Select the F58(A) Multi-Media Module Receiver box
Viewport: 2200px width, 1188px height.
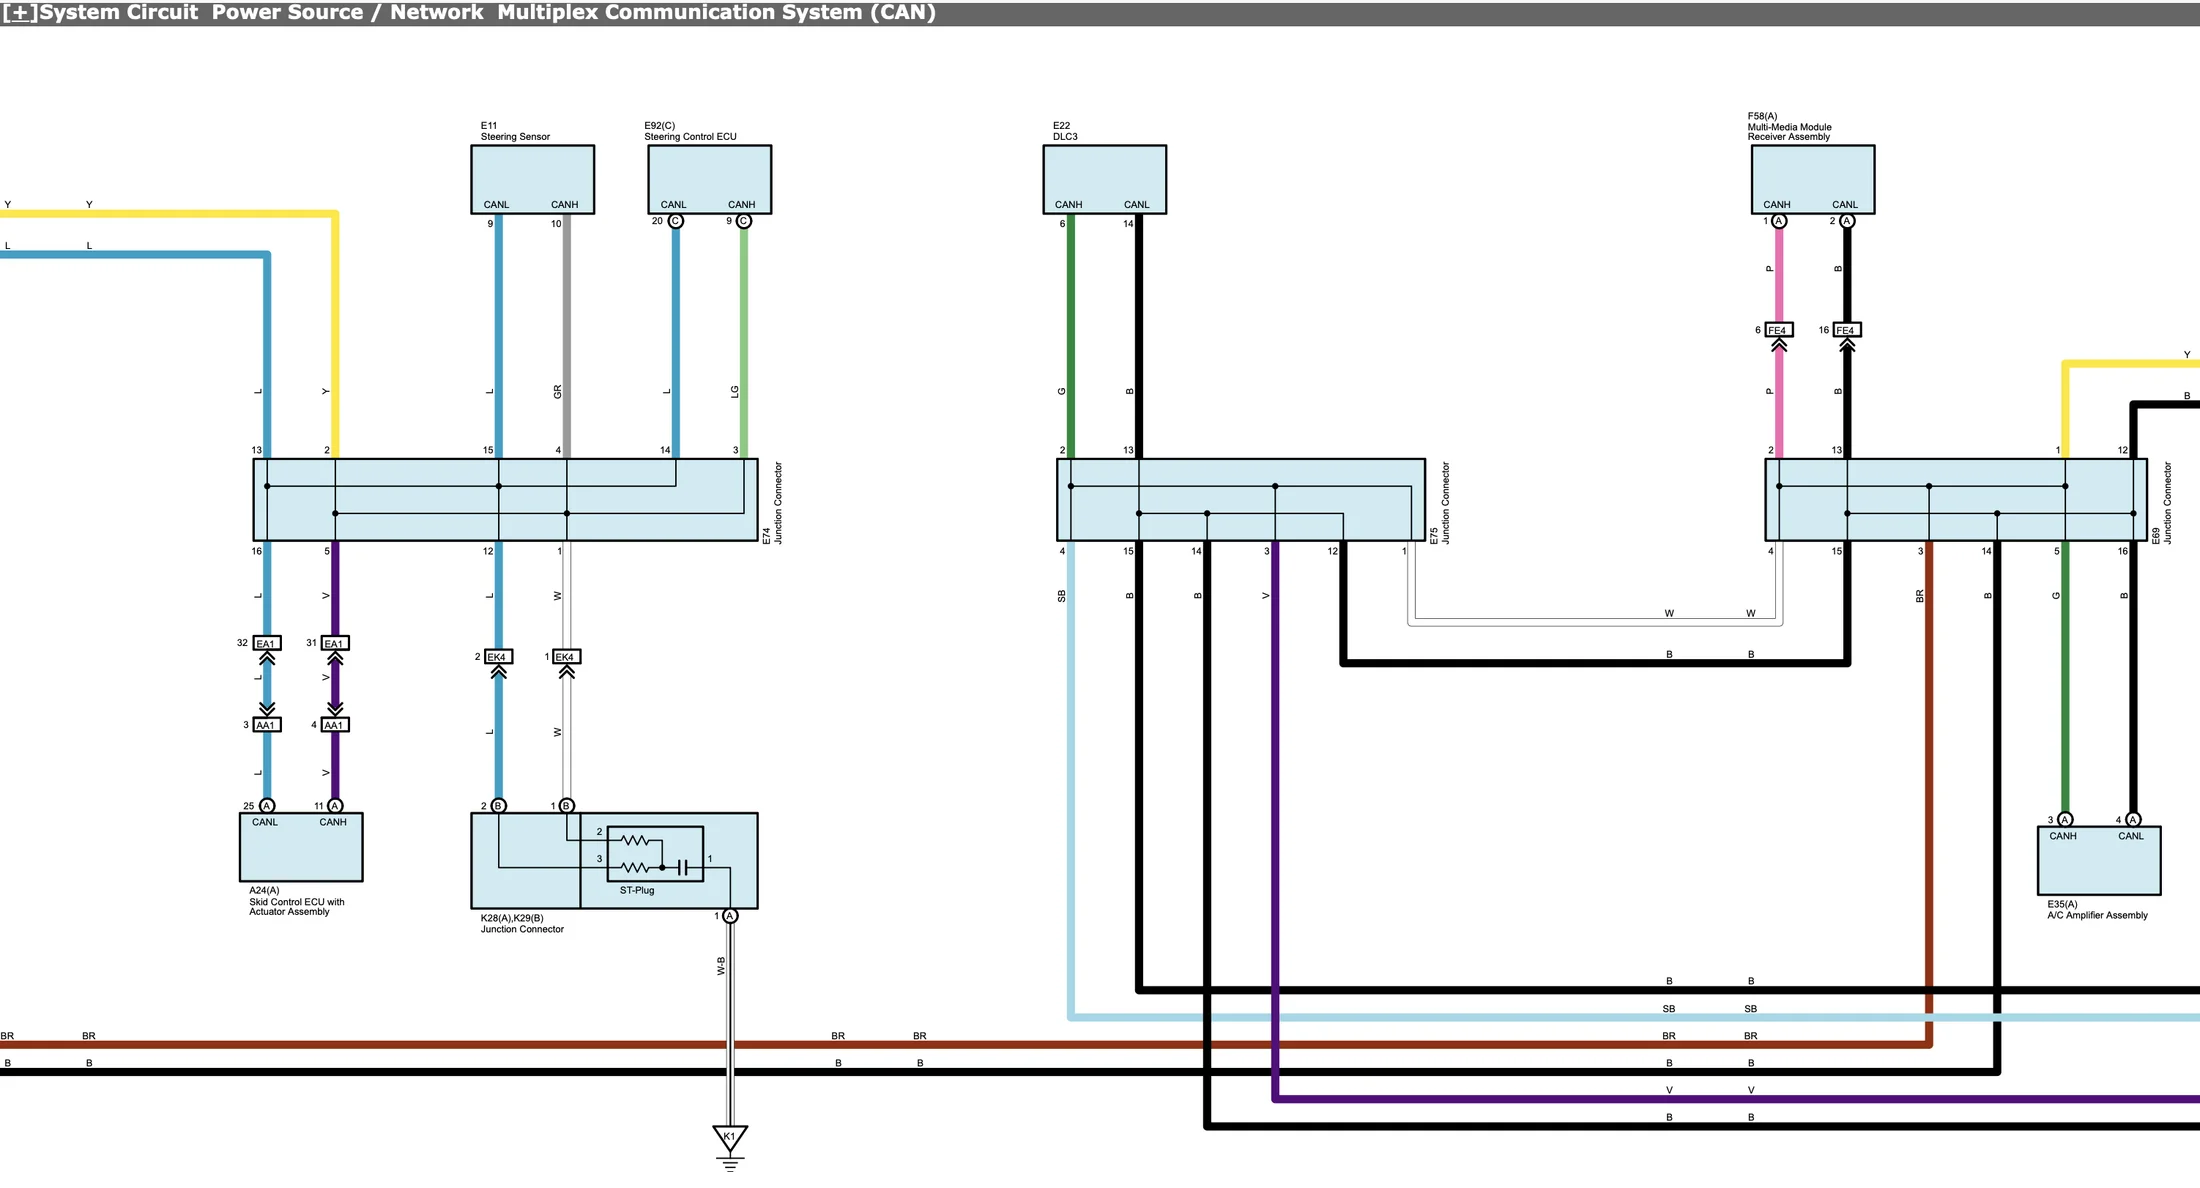pos(1813,179)
